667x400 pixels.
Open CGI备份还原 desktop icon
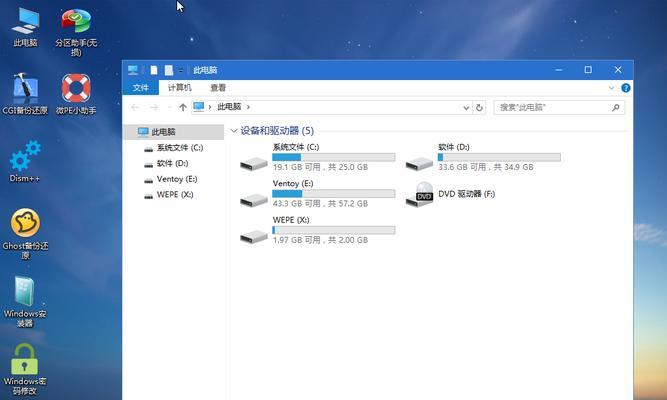click(25, 94)
